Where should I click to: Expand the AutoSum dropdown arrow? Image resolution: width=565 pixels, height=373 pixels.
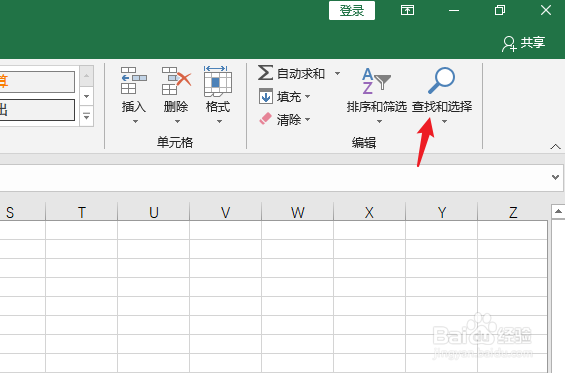tap(337, 74)
